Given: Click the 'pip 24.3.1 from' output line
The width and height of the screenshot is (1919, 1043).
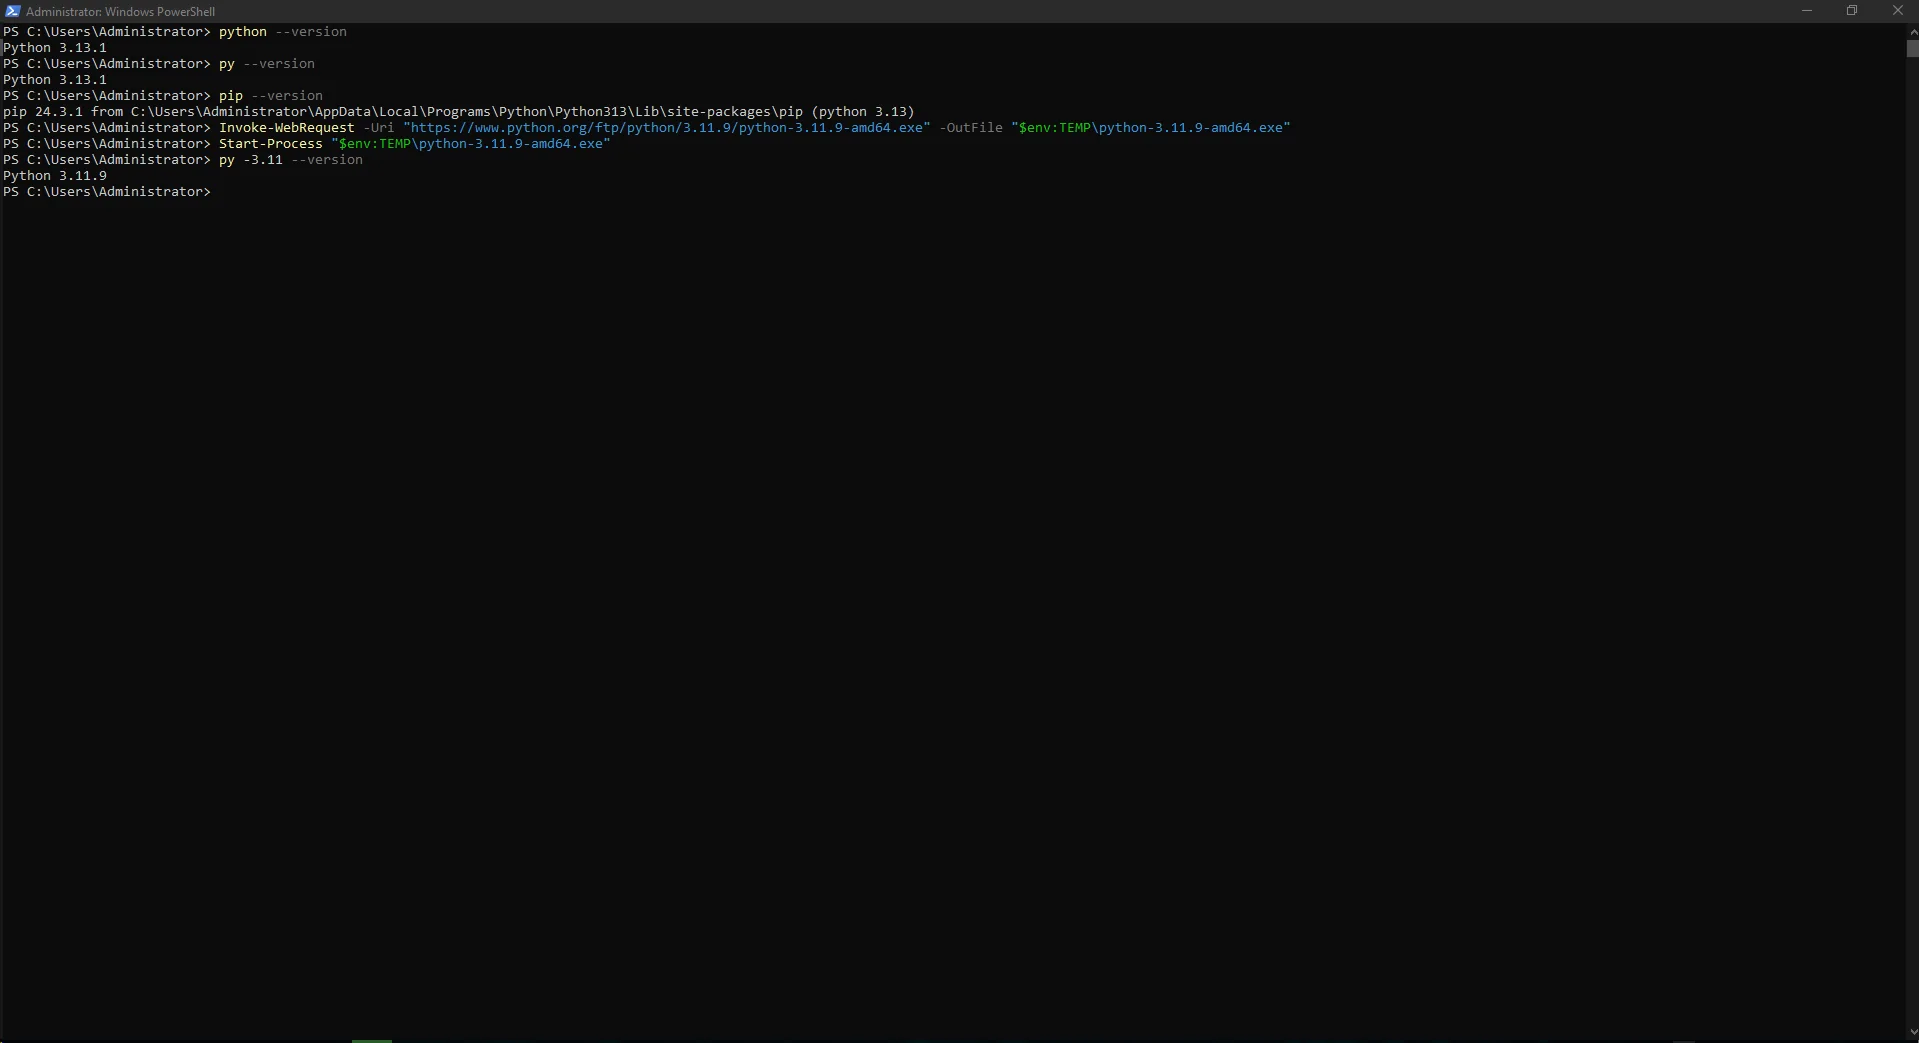Looking at the screenshot, I should click(x=459, y=112).
